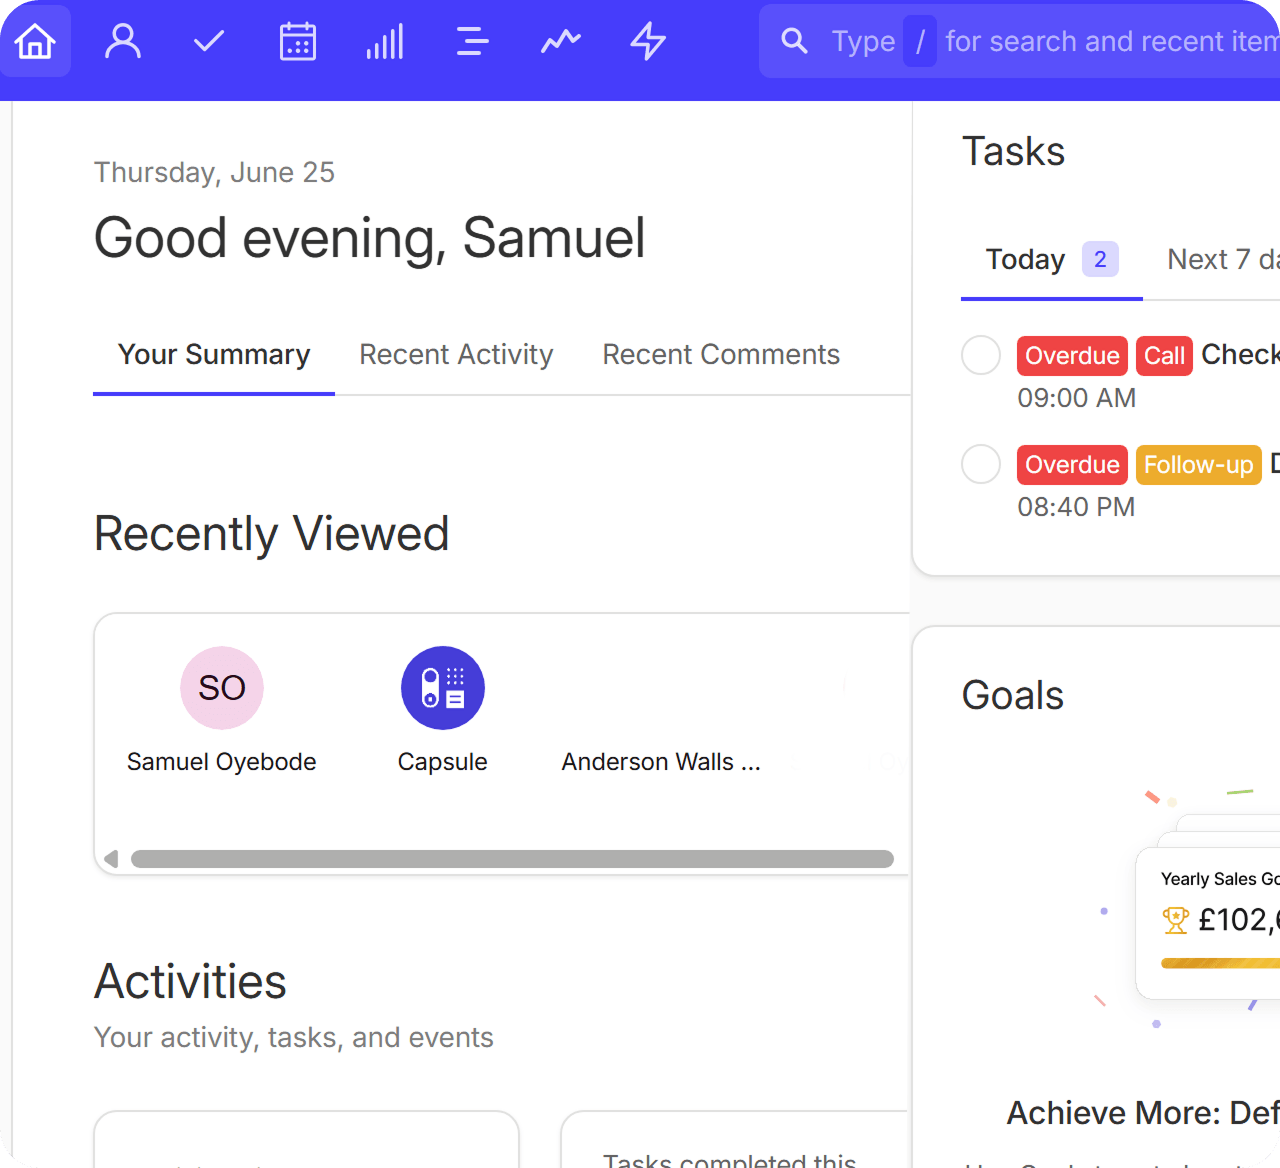Open the Home dashboard icon

pos(35,41)
